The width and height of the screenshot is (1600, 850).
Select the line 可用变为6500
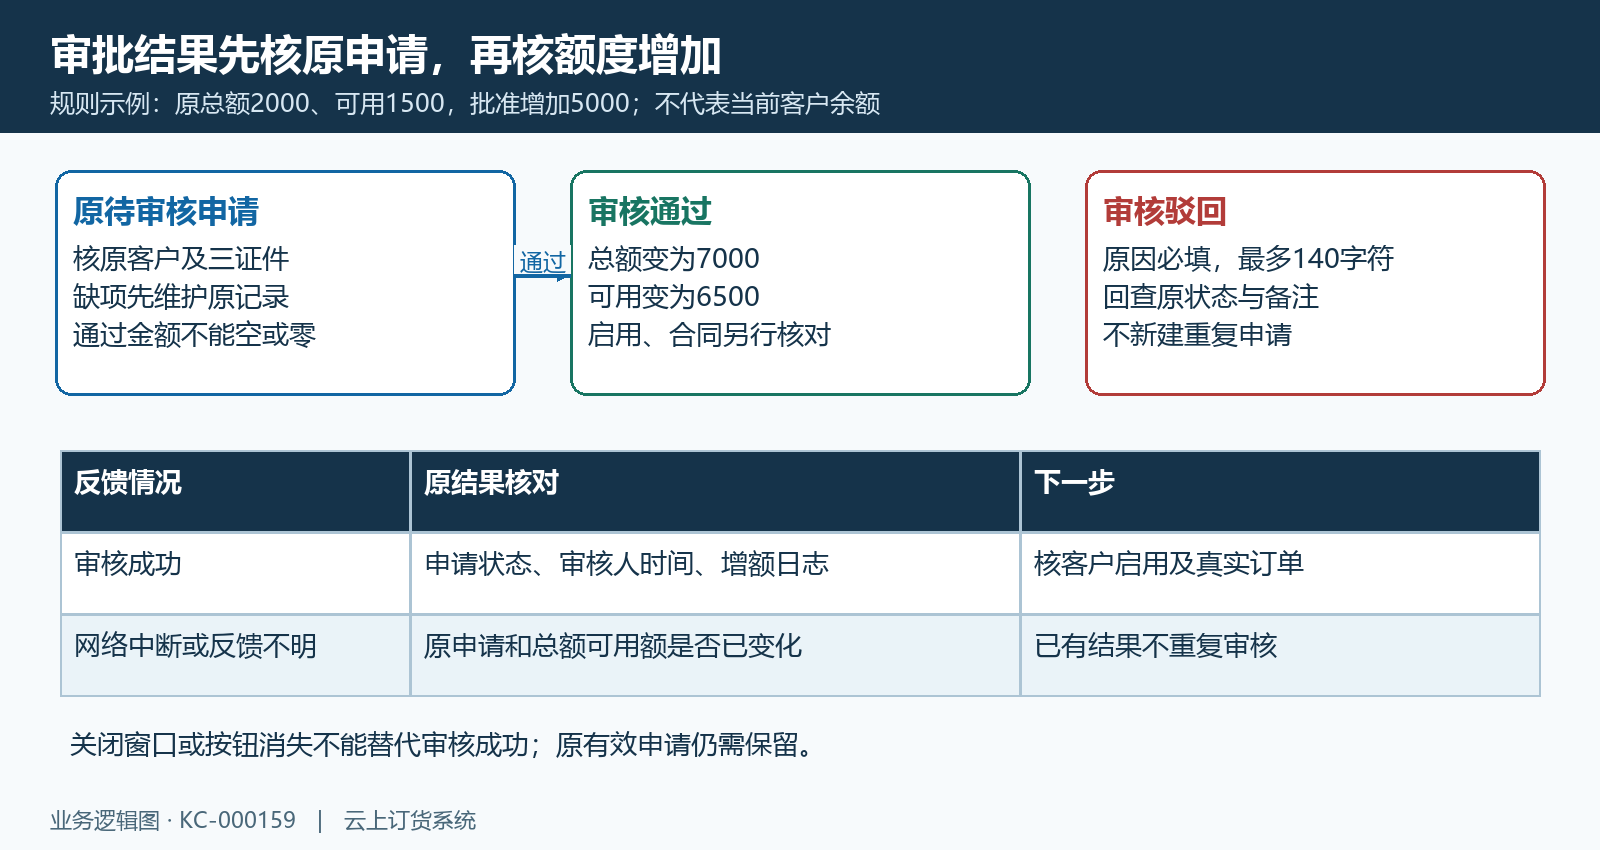click(674, 297)
